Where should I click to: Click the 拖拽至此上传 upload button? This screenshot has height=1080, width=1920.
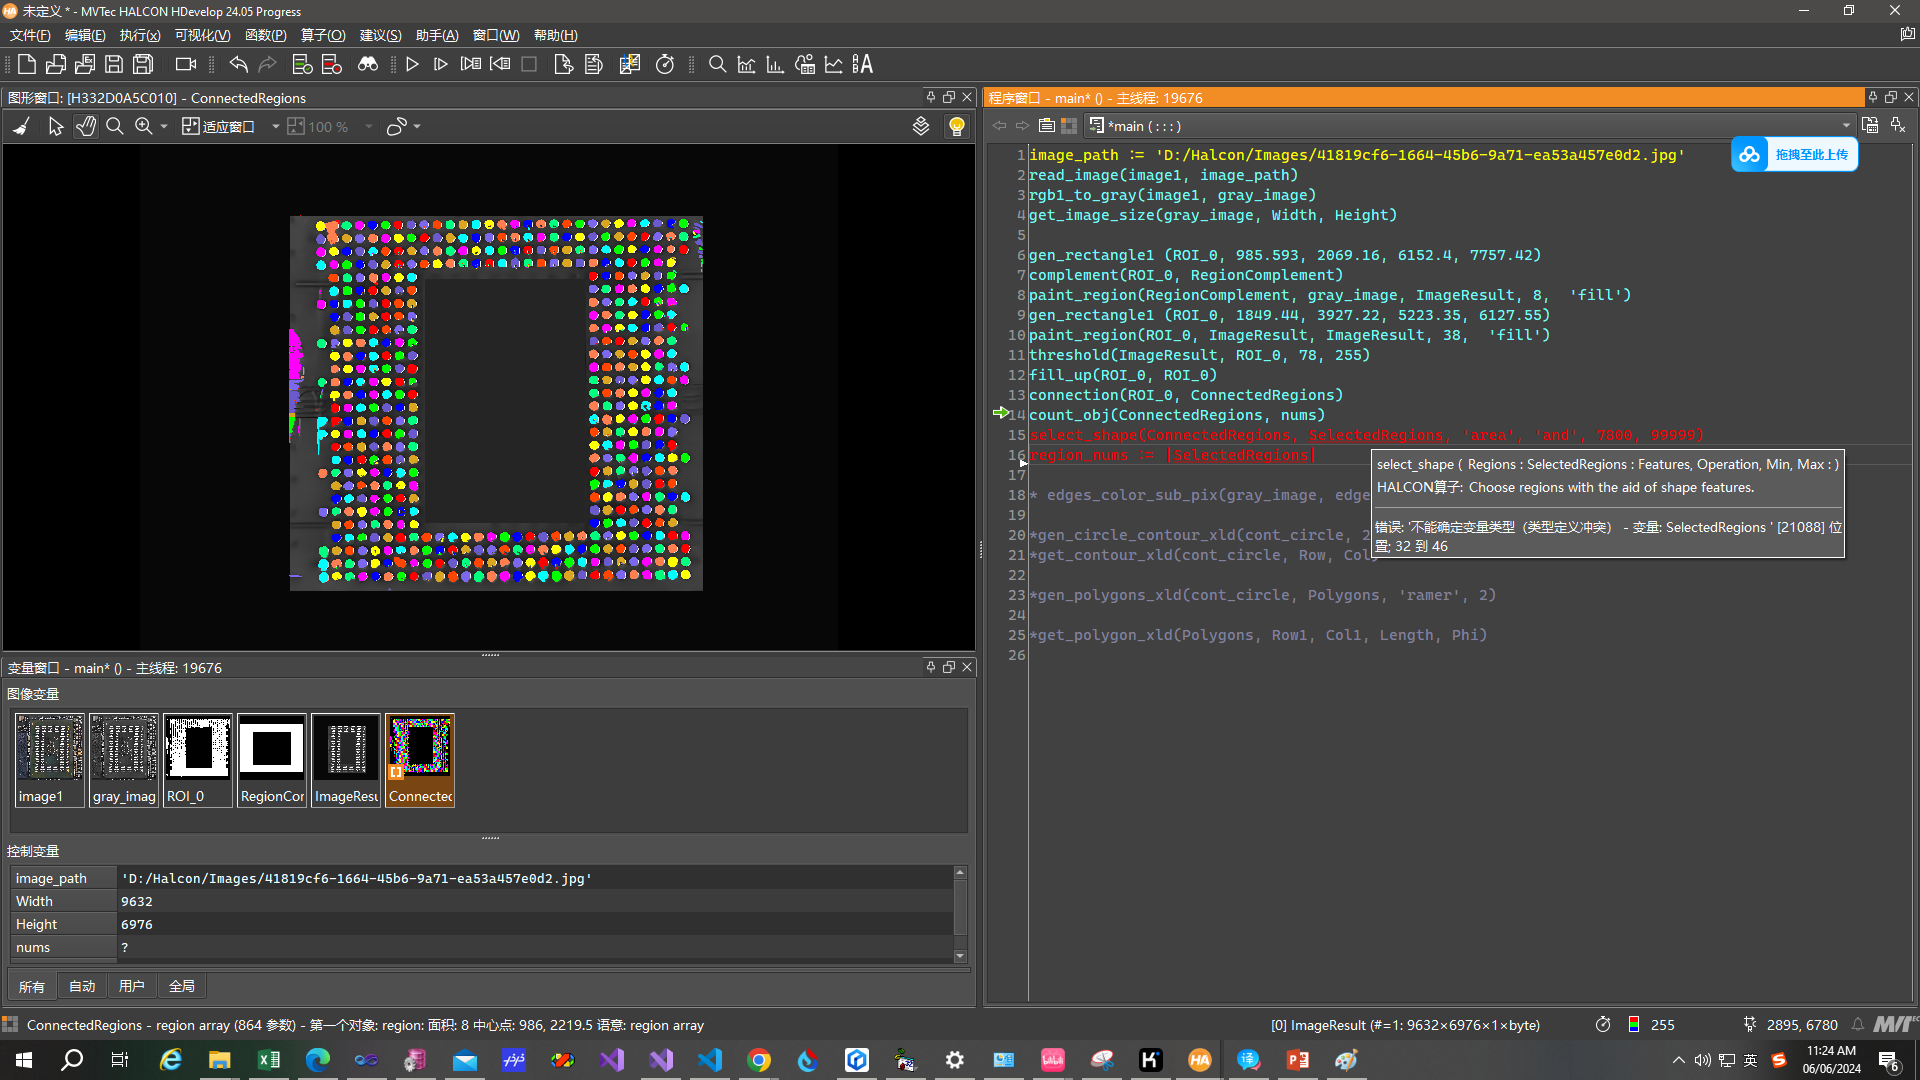1794,155
